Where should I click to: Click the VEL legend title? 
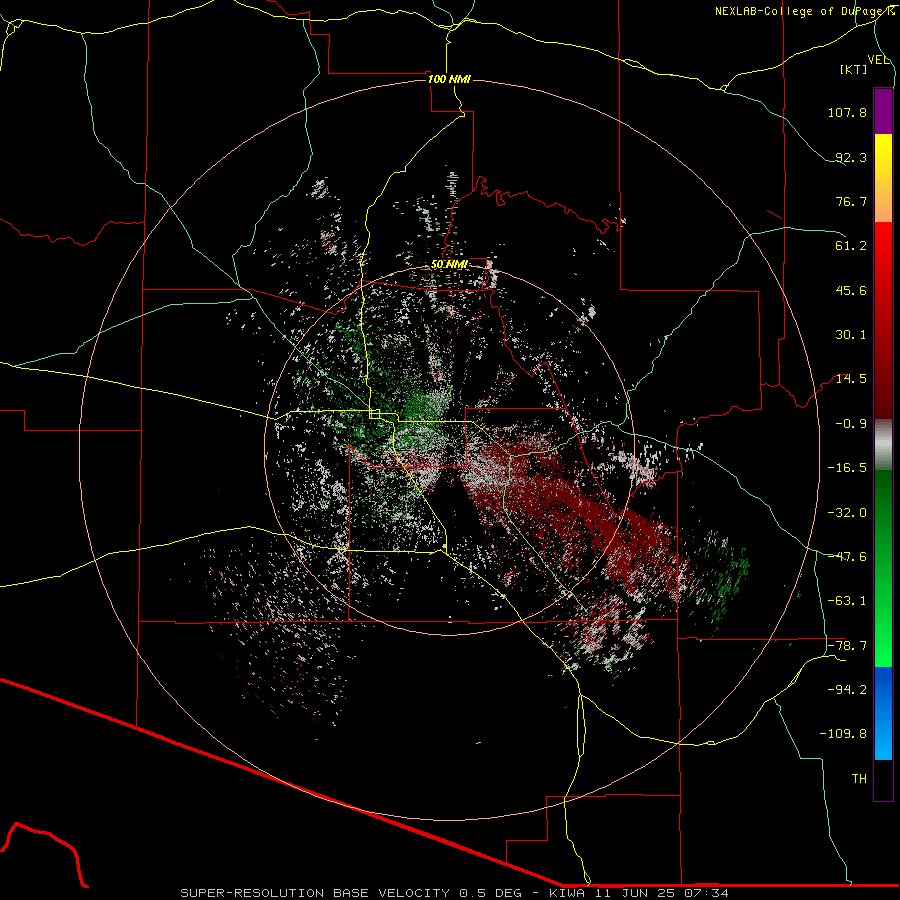[x=878, y=60]
